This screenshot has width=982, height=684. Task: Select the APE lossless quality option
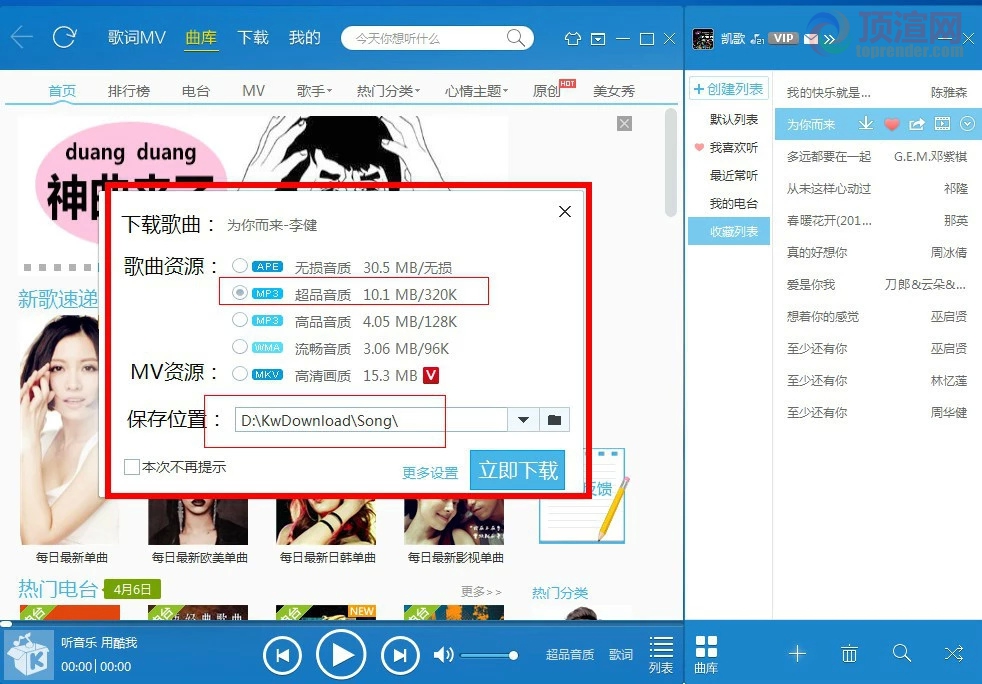point(240,266)
